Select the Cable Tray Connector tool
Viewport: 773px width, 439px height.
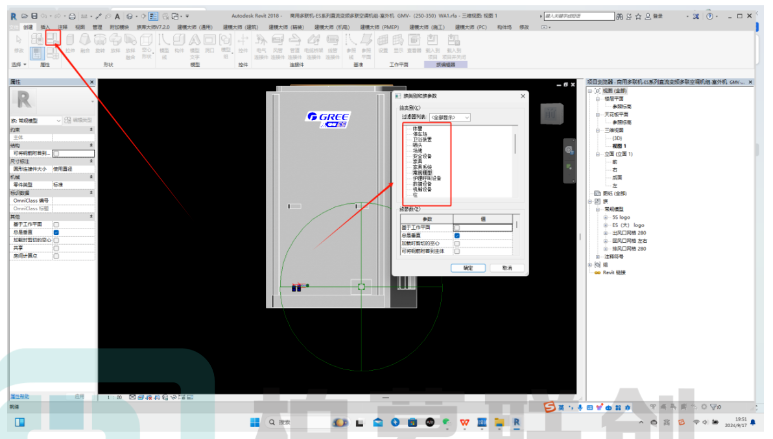(x=314, y=45)
